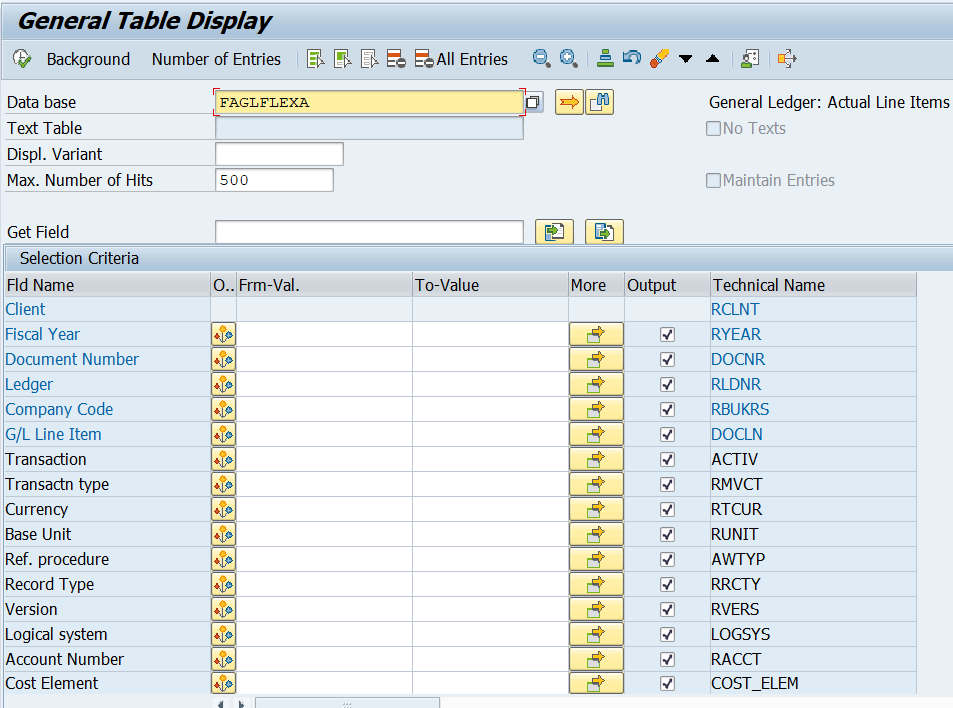
Task: Click first Get Field button icon
Action: coord(554,232)
